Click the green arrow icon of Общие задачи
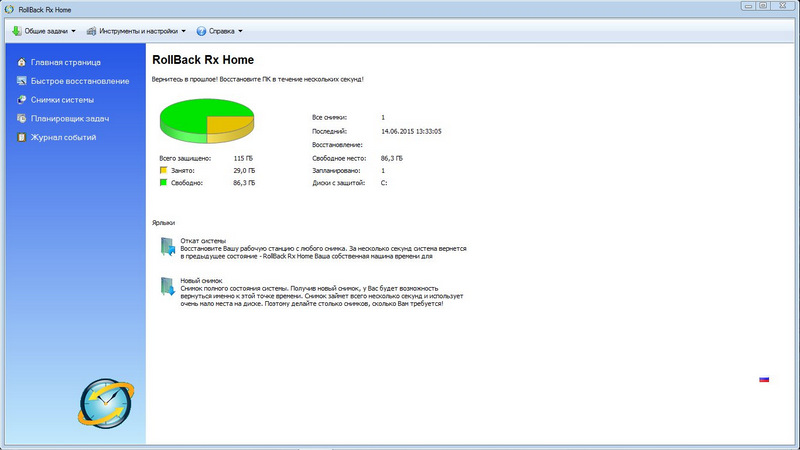 [17, 31]
